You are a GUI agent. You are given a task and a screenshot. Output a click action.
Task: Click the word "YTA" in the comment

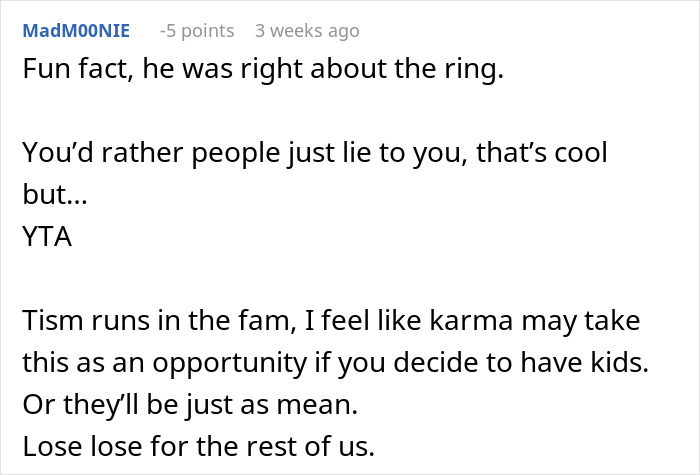(46, 238)
